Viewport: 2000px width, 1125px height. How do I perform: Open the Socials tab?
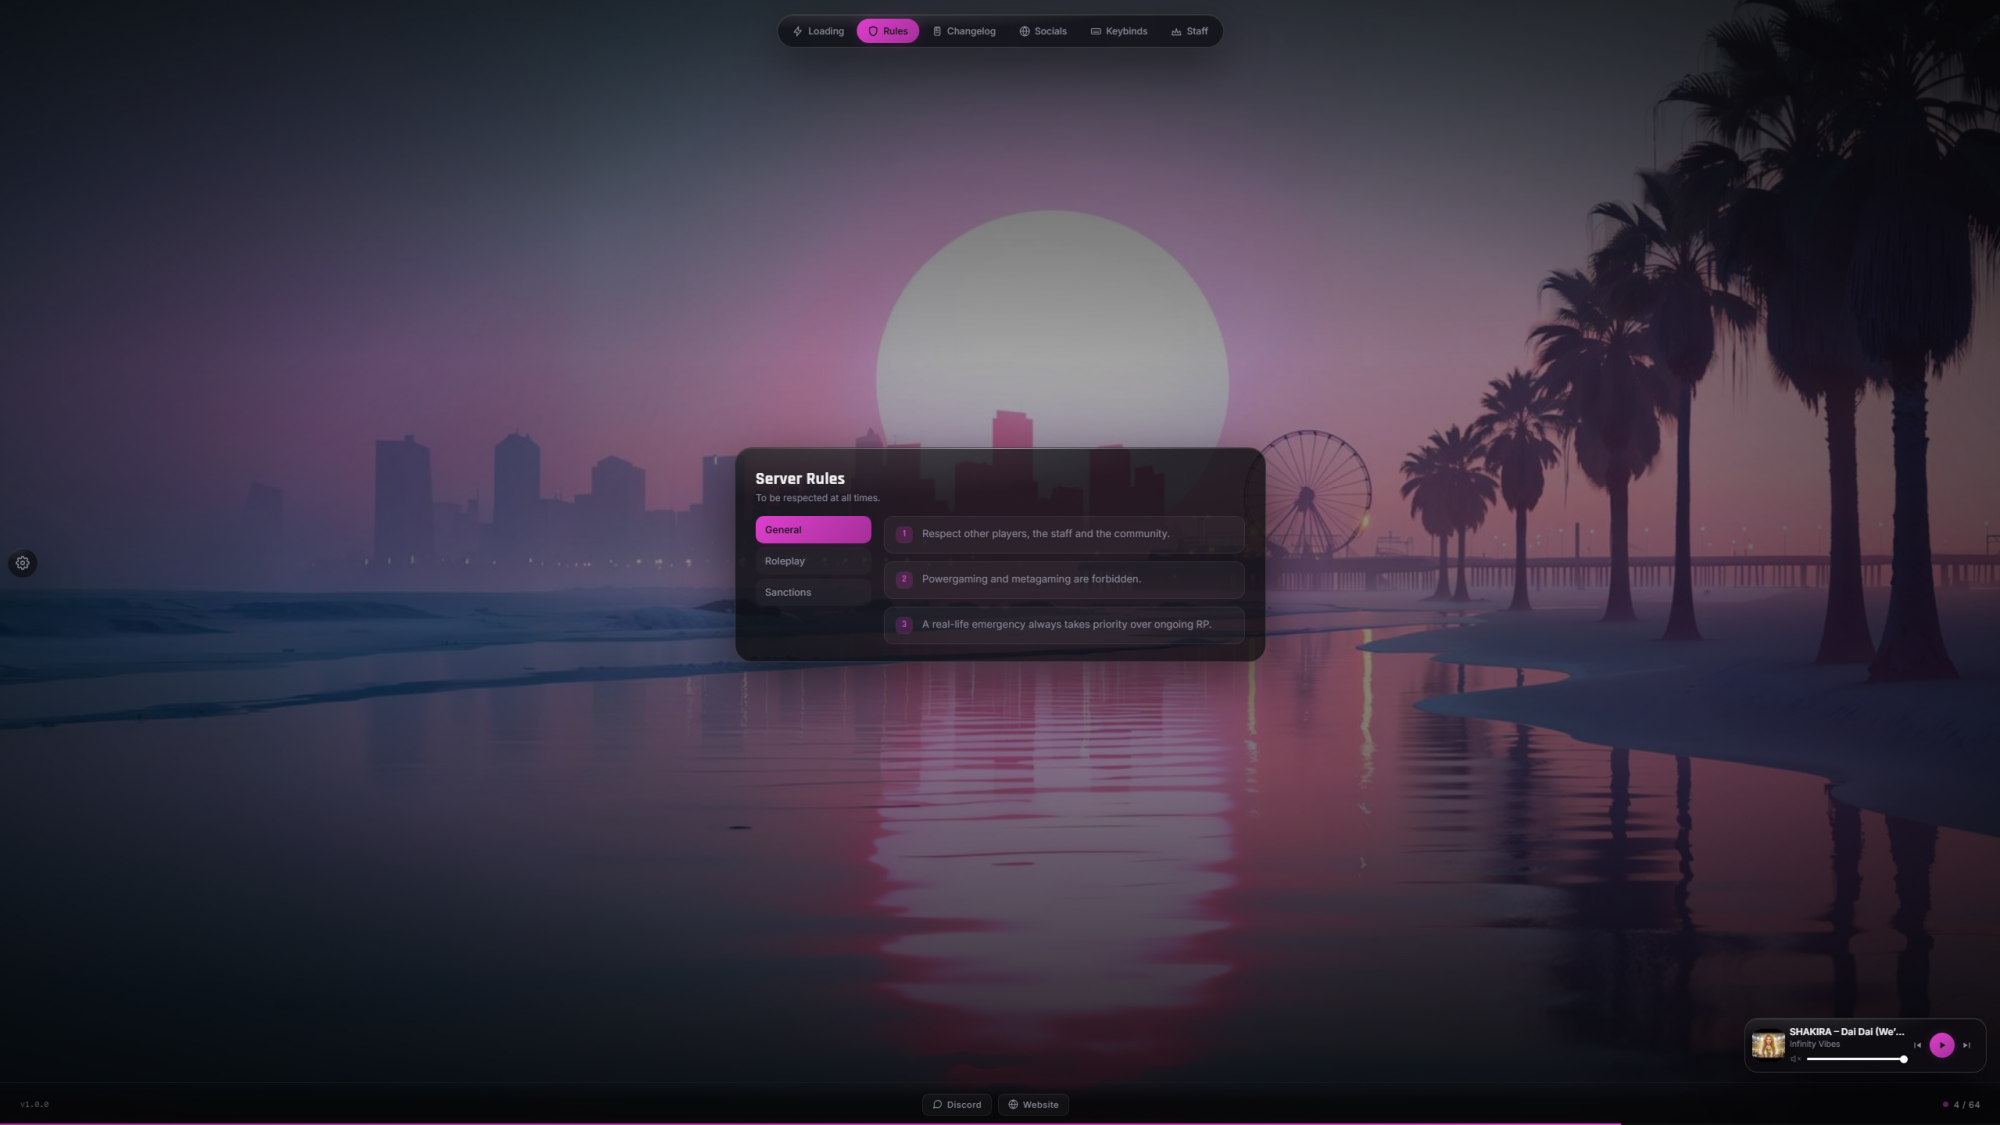tap(1042, 31)
